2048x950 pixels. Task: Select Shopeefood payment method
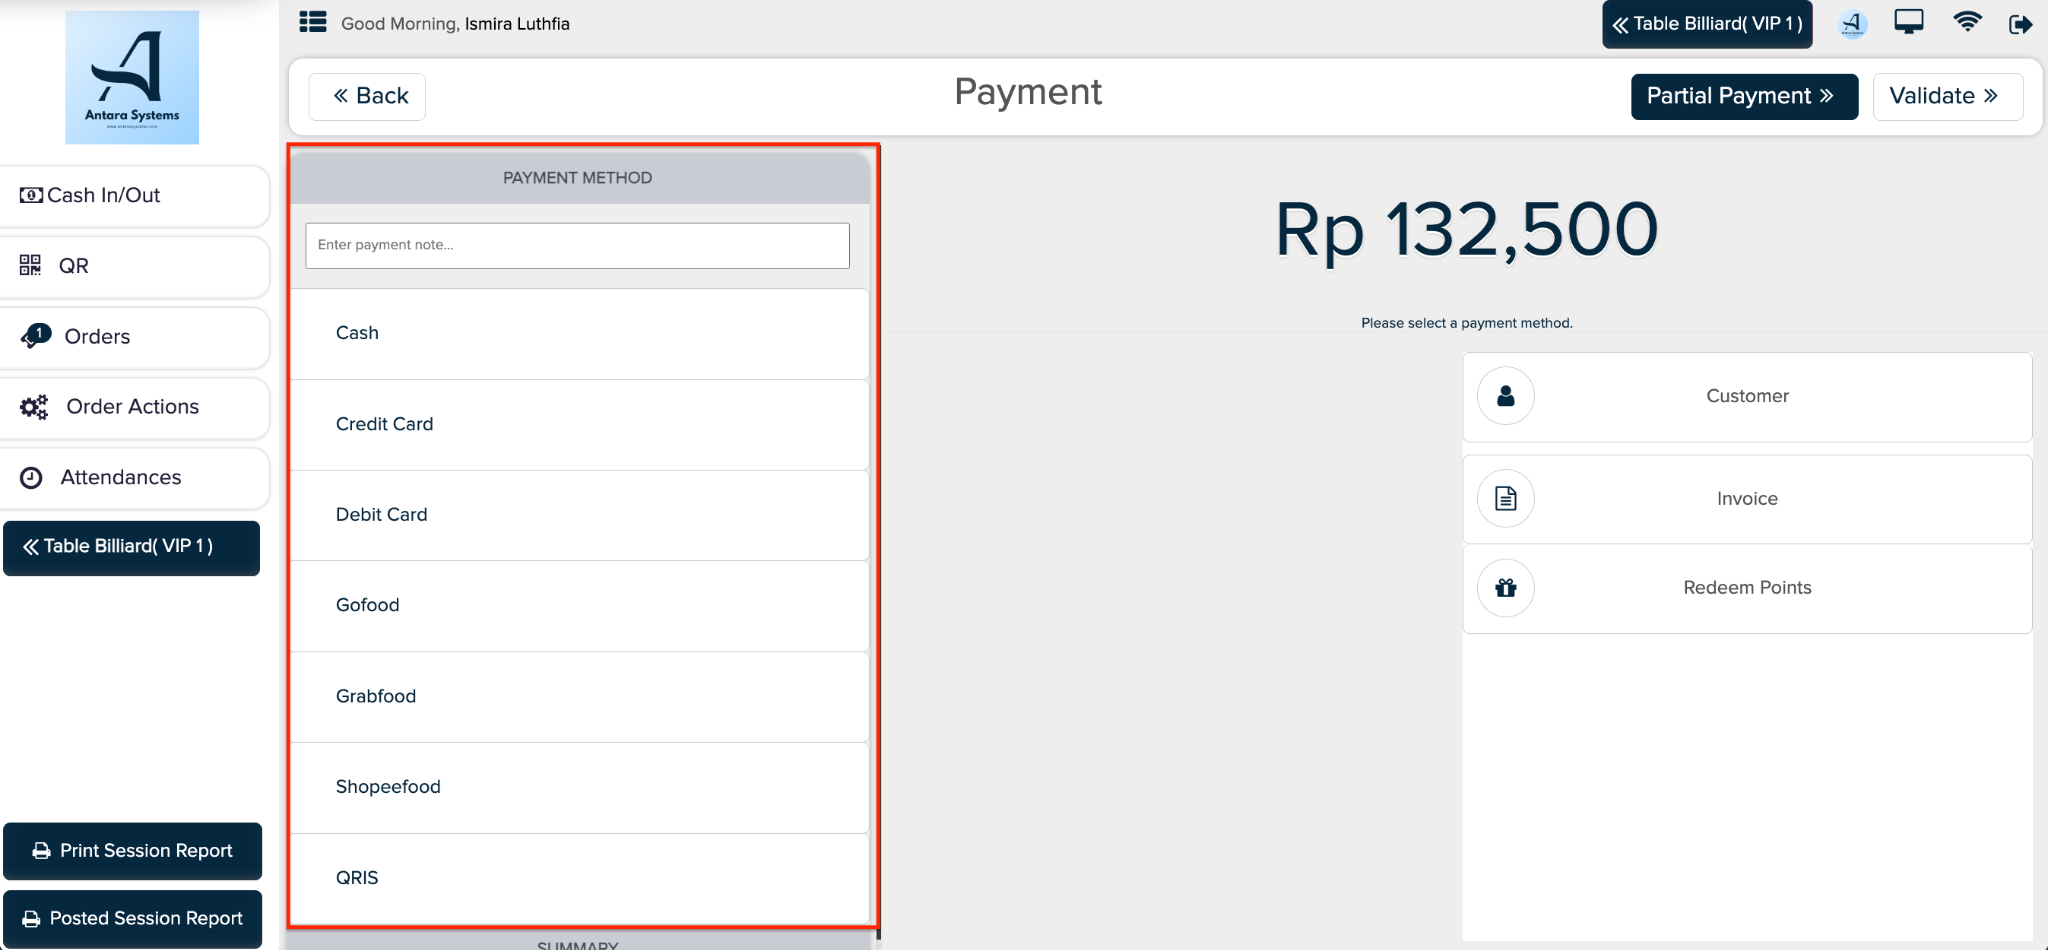tap(579, 788)
